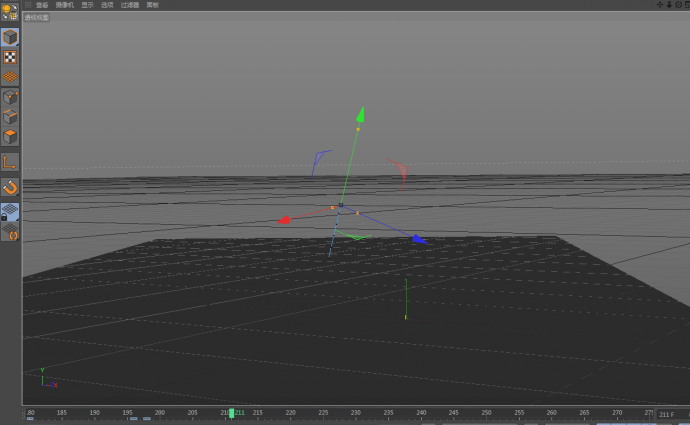Toggle the Locked Workplane icon

(10, 212)
